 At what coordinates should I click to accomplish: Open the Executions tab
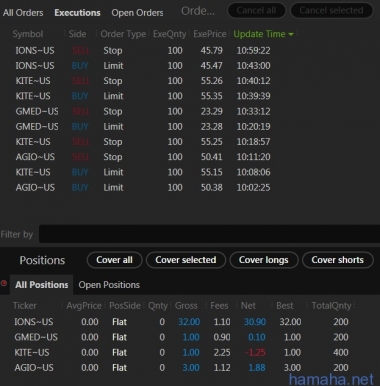[77, 13]
